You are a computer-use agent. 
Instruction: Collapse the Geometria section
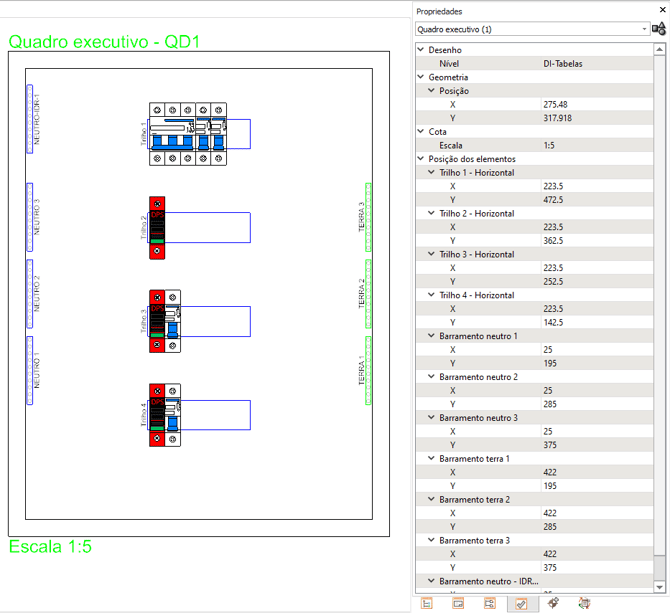(x=421, y=77)
